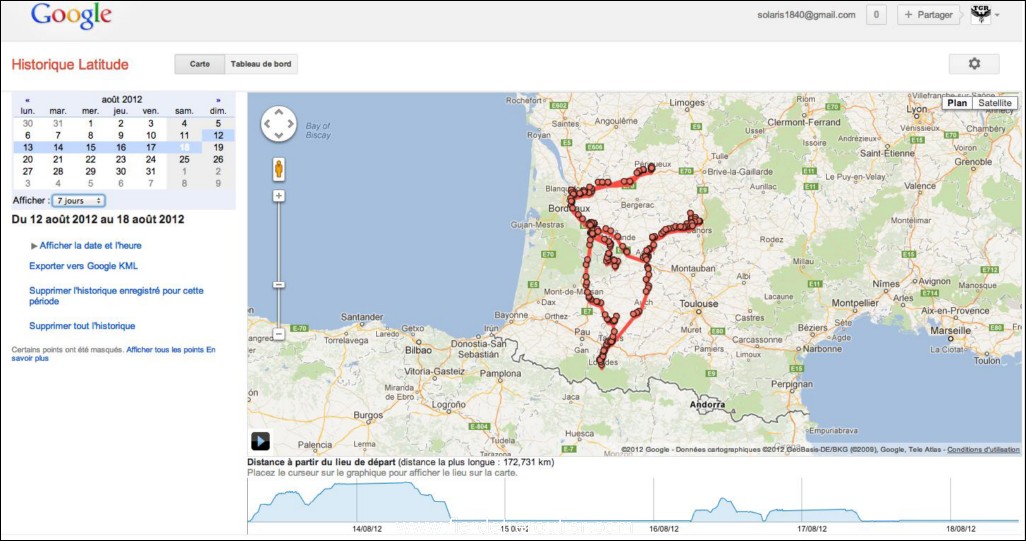Go to previous month arrow
The image size is (1026, 541).
click(27, 100)
